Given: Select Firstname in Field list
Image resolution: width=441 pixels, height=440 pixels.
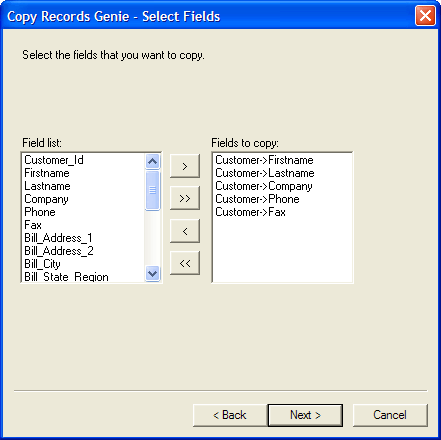Looking at the screenshot, I should 83,173.
